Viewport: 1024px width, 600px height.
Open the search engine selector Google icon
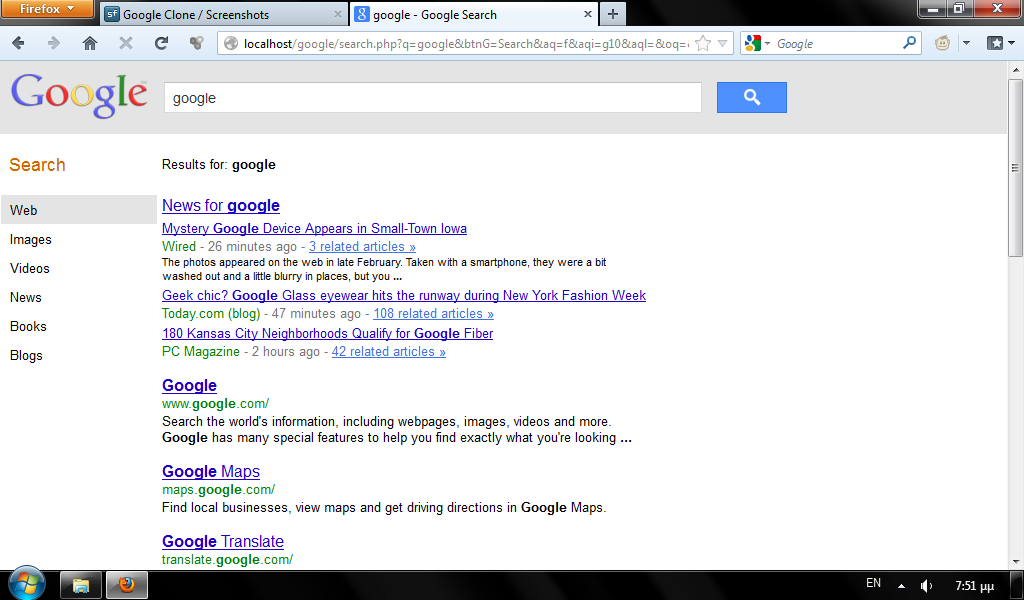click(x=758, y=44)
